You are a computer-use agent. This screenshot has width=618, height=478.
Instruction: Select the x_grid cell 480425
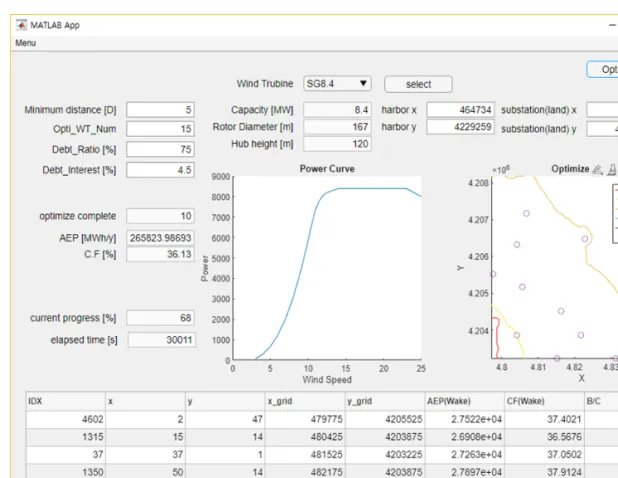point(305,437)
